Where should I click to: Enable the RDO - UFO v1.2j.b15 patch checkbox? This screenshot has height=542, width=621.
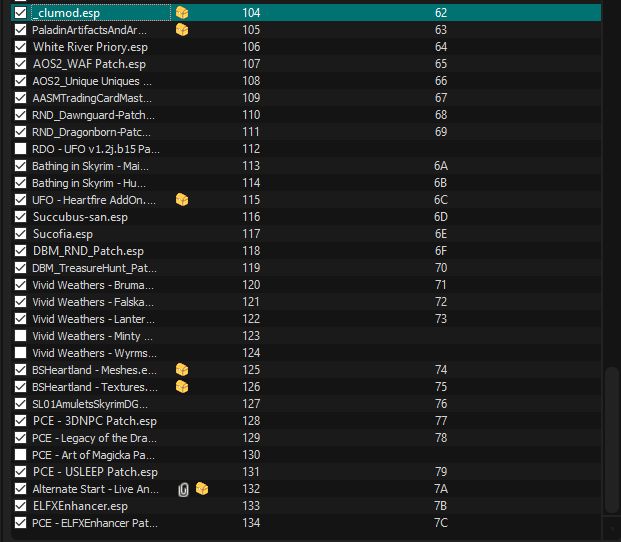click(21, 149)
